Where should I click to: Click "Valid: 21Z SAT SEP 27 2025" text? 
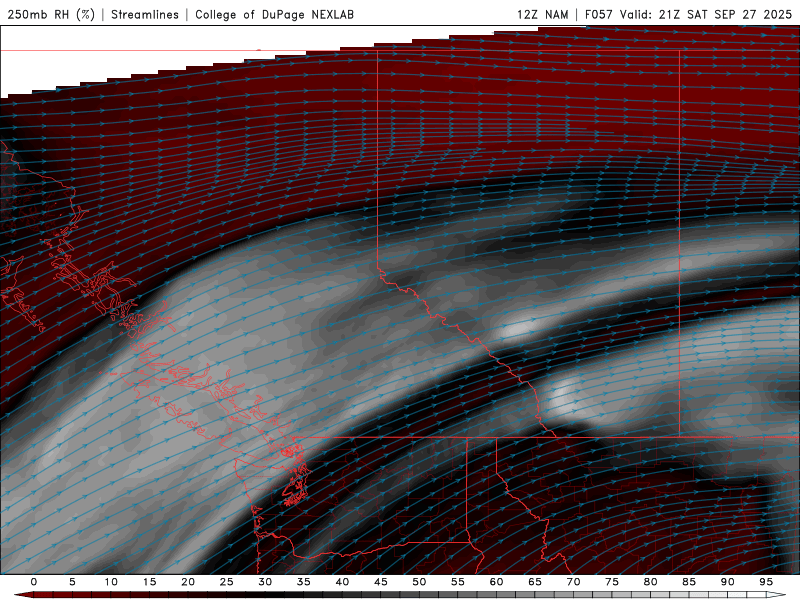[x=706, y=14]
